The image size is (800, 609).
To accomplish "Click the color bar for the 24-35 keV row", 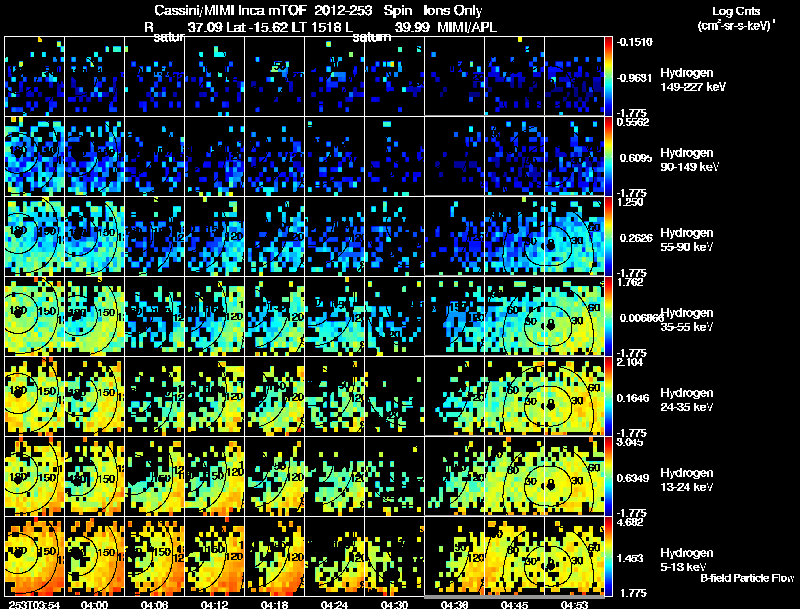I will click(609, 396).
